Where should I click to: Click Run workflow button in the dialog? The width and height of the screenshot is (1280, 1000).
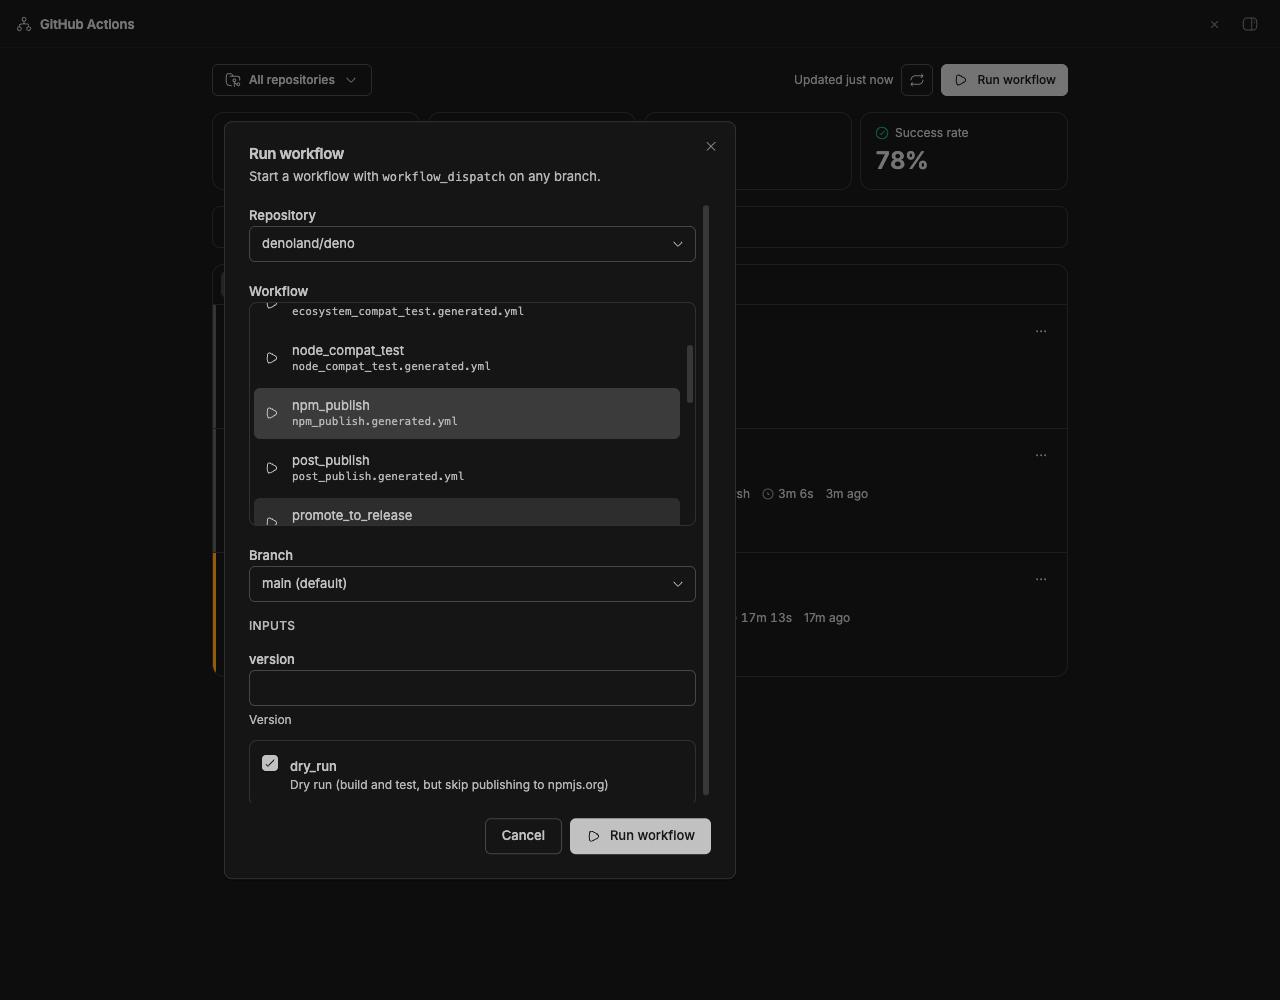point(640,836)
